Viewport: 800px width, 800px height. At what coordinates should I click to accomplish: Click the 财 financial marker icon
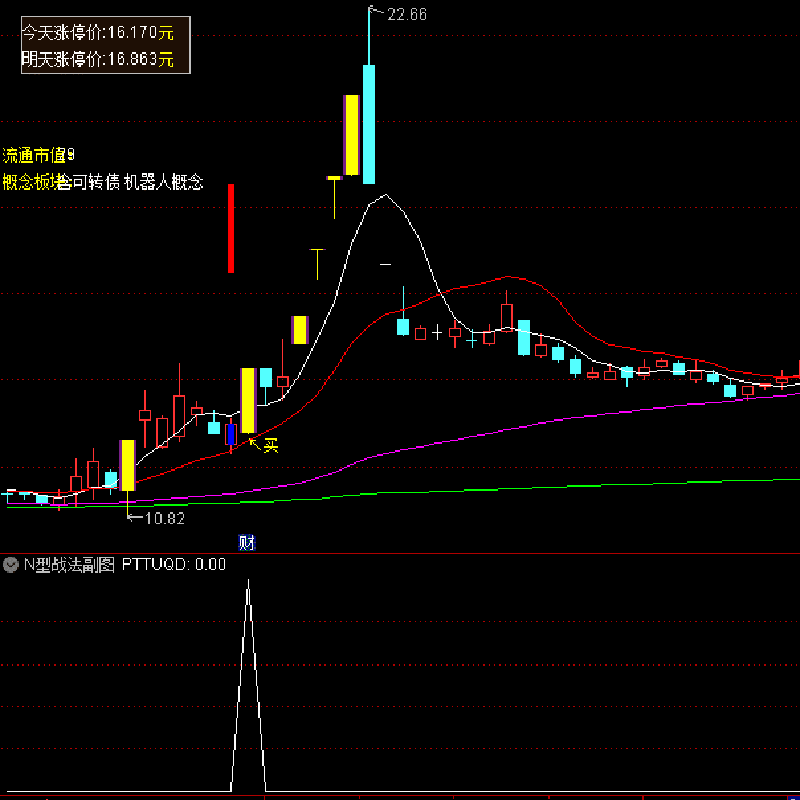pyautogui.click(x=247, y=543)
